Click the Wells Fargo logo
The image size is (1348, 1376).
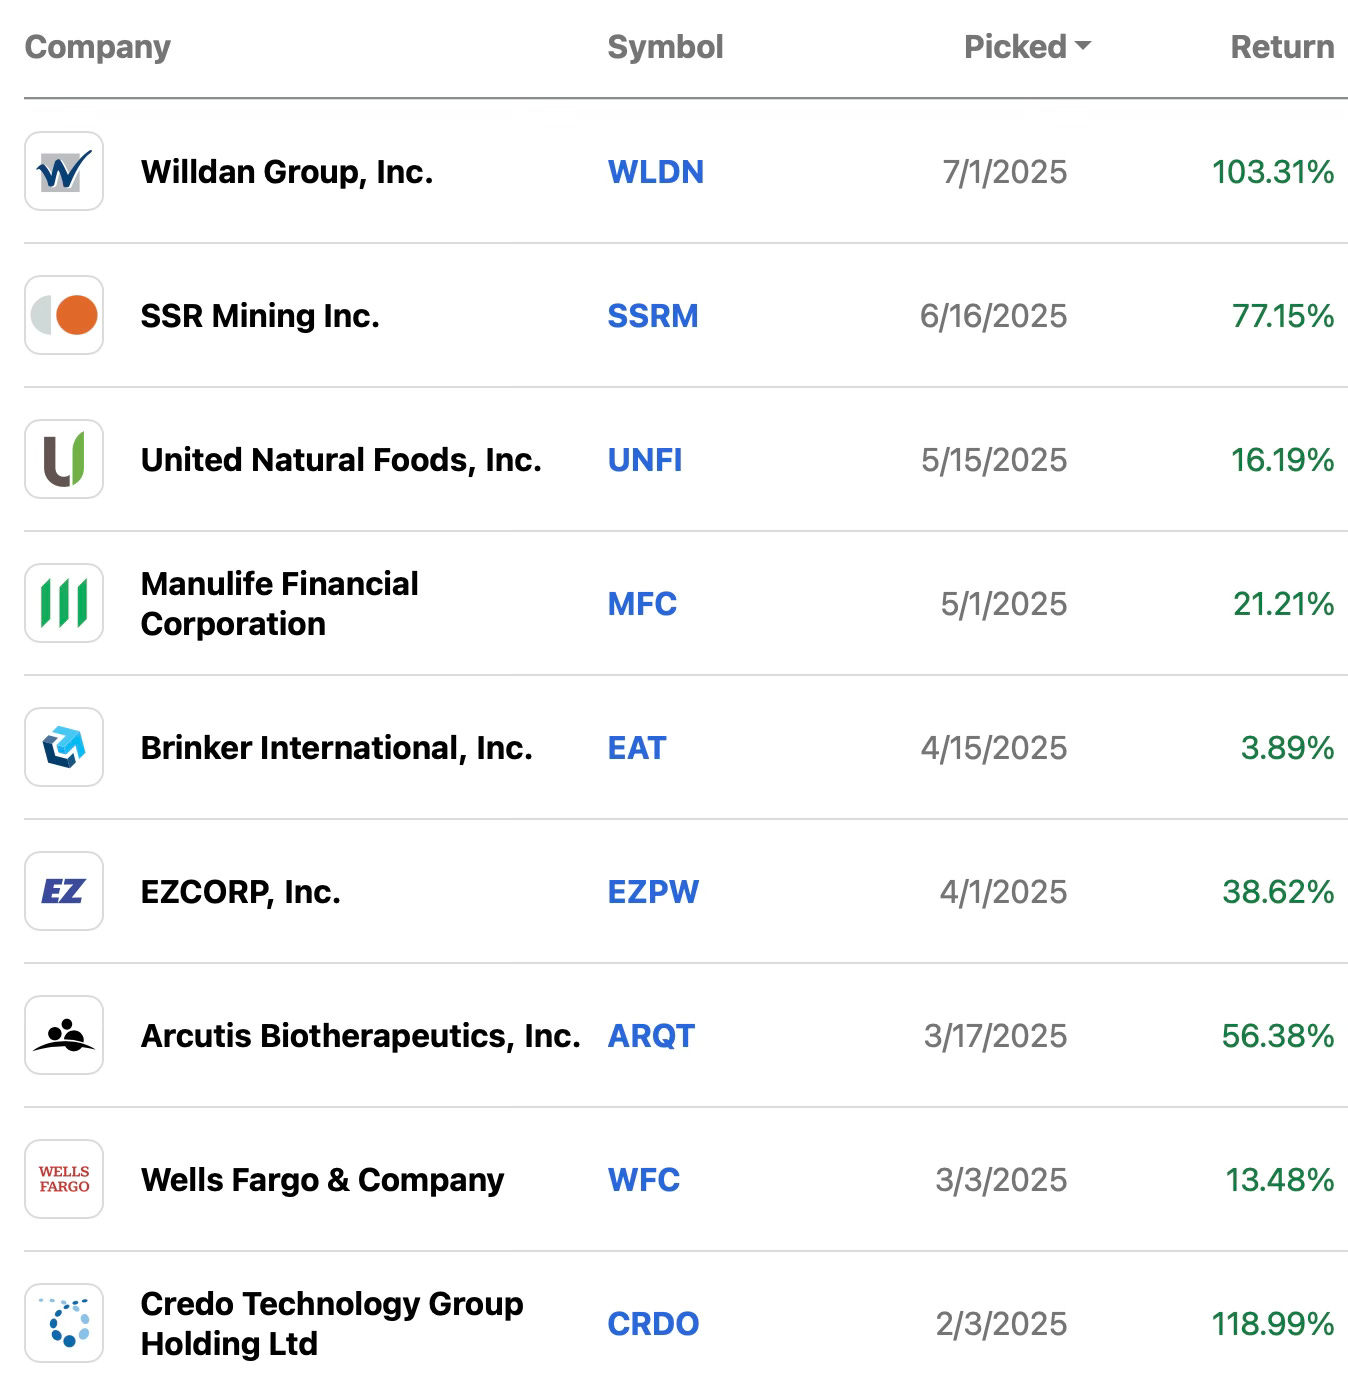coord(63,1180)
